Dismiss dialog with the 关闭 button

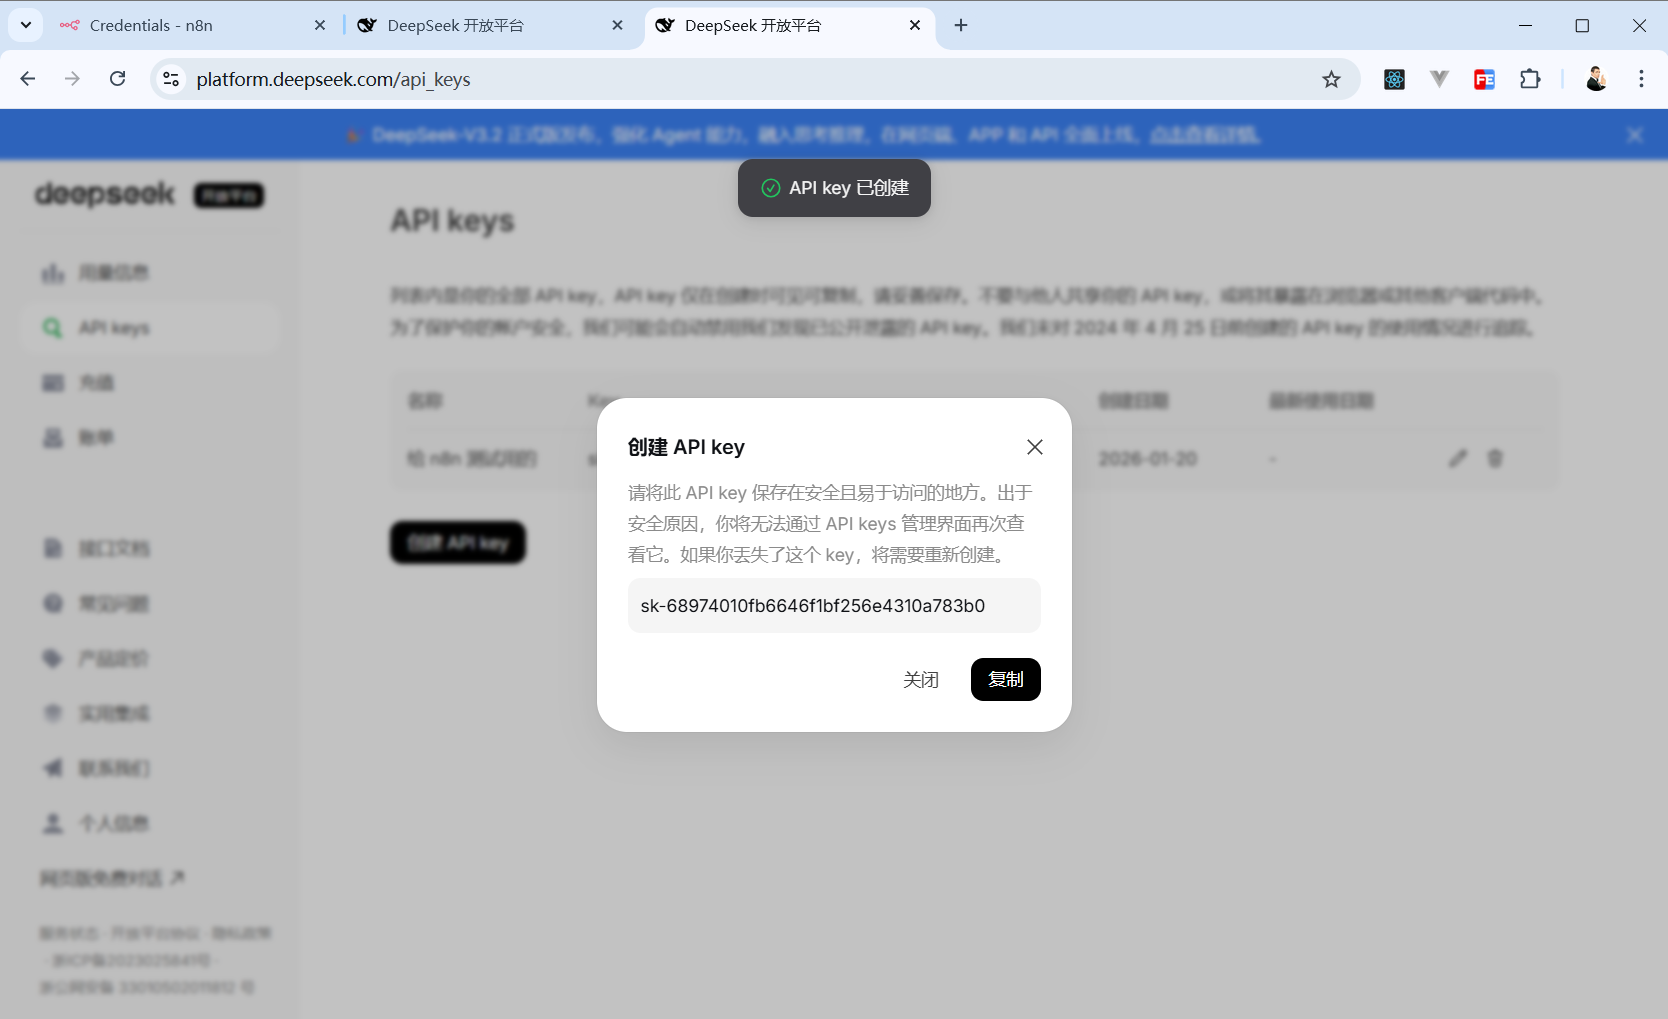[921, 679]
